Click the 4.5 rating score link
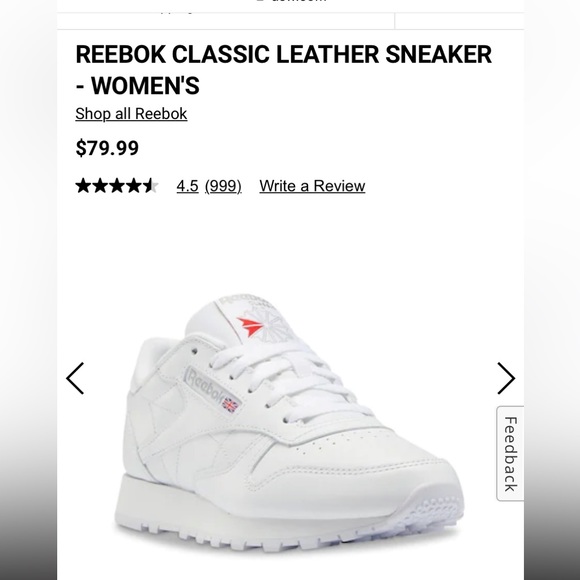 coord(188,186)
